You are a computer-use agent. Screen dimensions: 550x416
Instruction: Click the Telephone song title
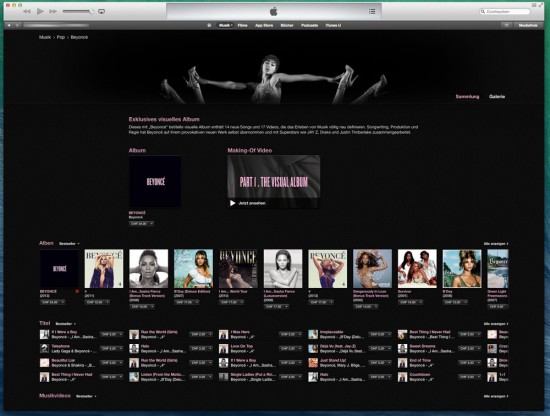tap(61, 346)
